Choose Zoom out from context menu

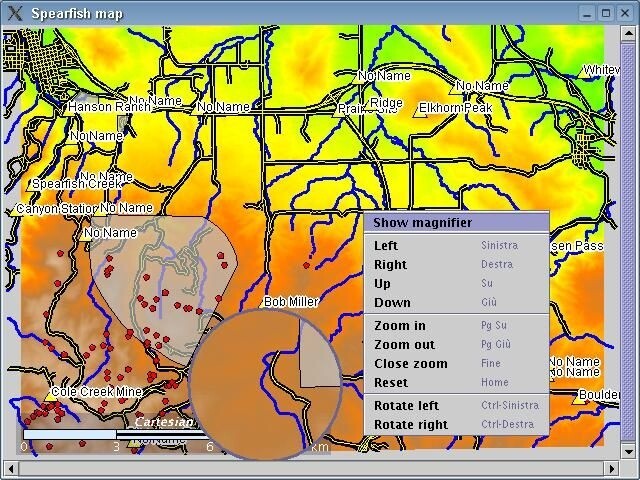(456, 345)
